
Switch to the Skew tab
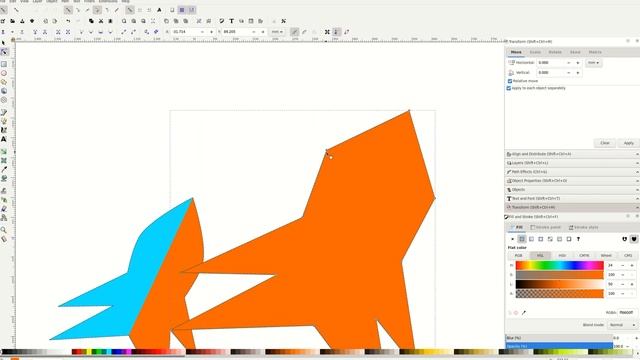pos(575,52)
